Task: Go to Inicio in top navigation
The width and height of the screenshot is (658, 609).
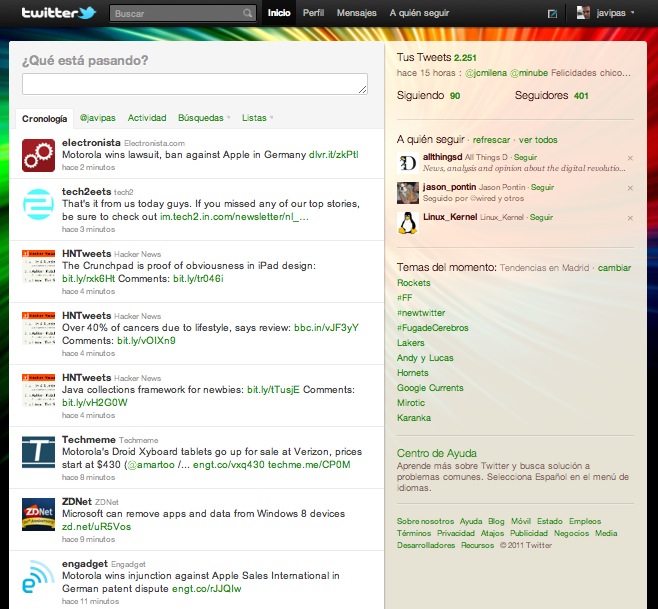Action: 279,13
